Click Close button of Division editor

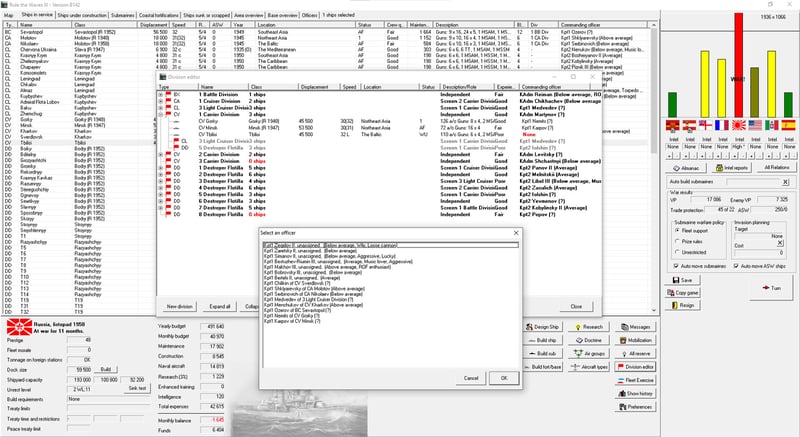coord(576,306)
